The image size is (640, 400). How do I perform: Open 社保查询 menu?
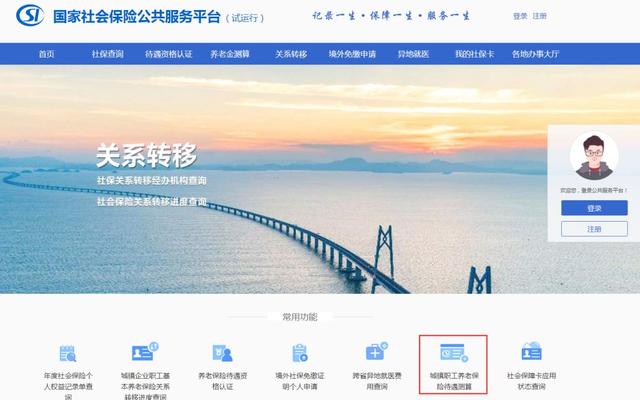pos(107,54)
